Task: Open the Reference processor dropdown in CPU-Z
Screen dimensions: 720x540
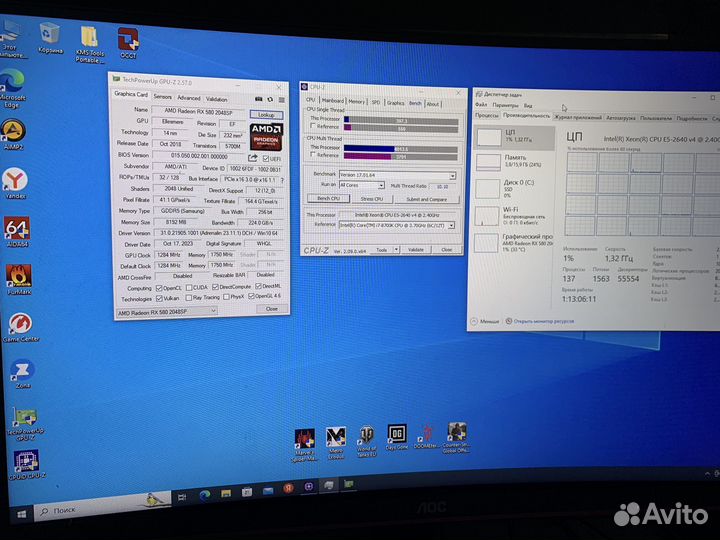Action: (x=397, y=225)
